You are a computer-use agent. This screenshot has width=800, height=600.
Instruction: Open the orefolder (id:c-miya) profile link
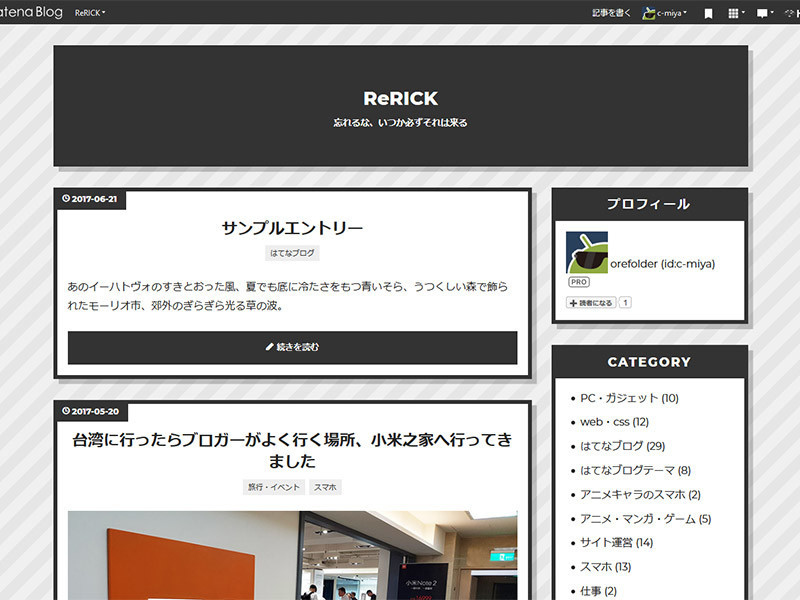pos(663,264)
